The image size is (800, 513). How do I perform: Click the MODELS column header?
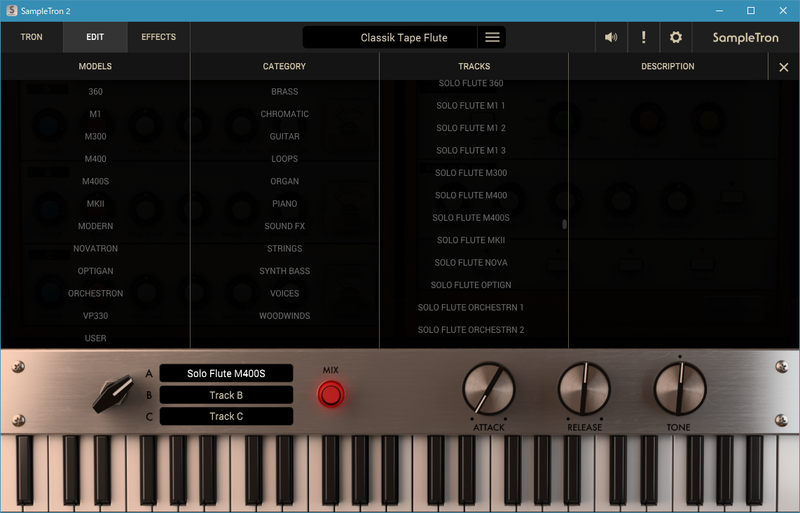tap(95, 66)
